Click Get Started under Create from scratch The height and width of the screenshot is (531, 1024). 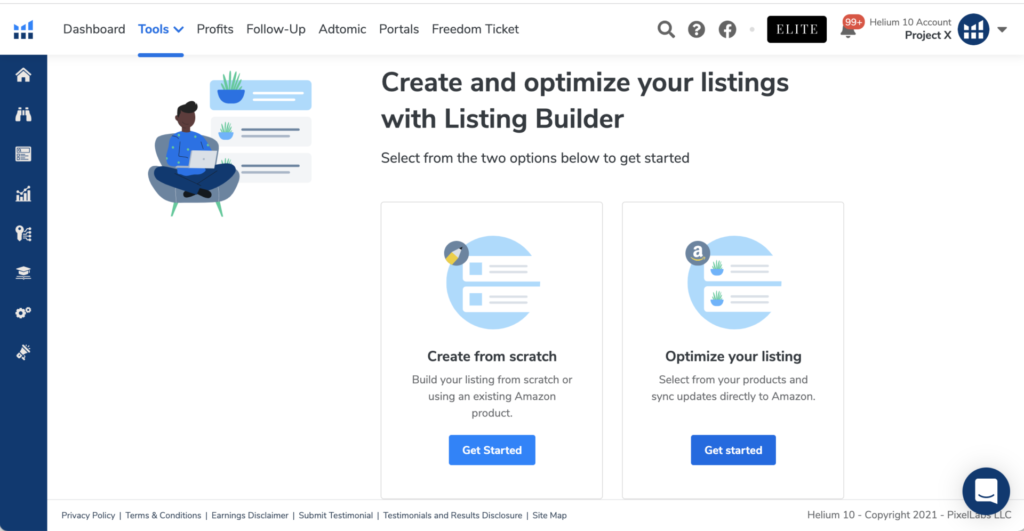click(492, 450)
